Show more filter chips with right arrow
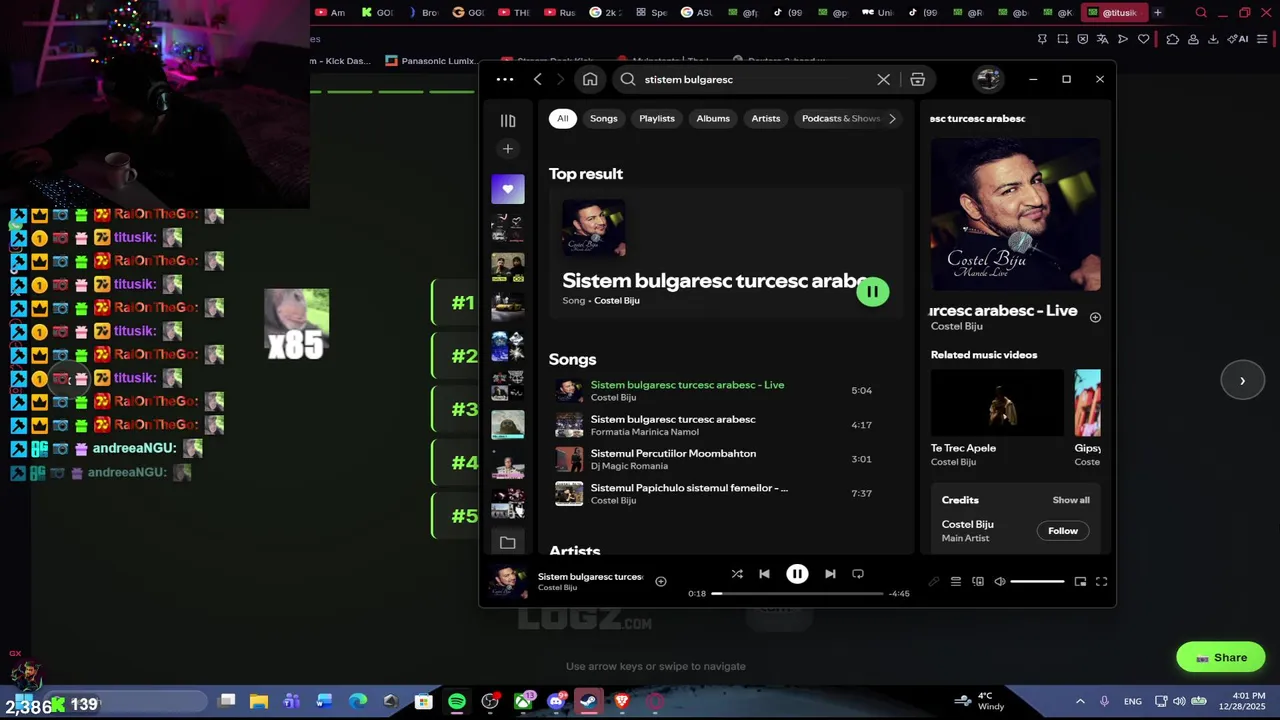 coord(892,118)
